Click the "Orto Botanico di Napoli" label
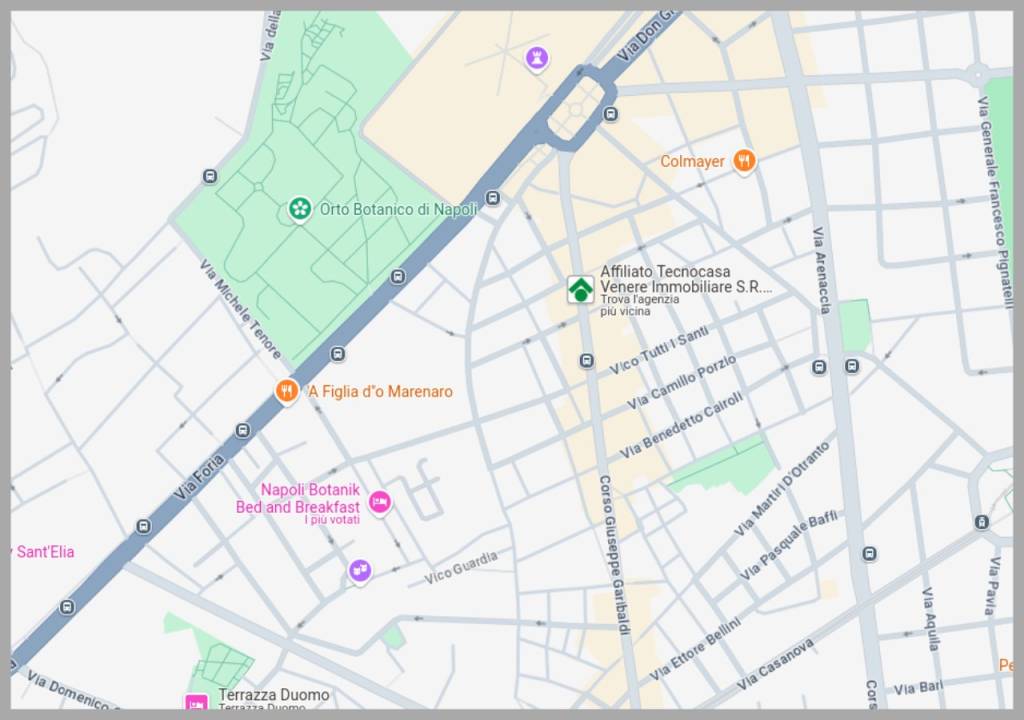Screen dimensions: 1024x720 398,210
